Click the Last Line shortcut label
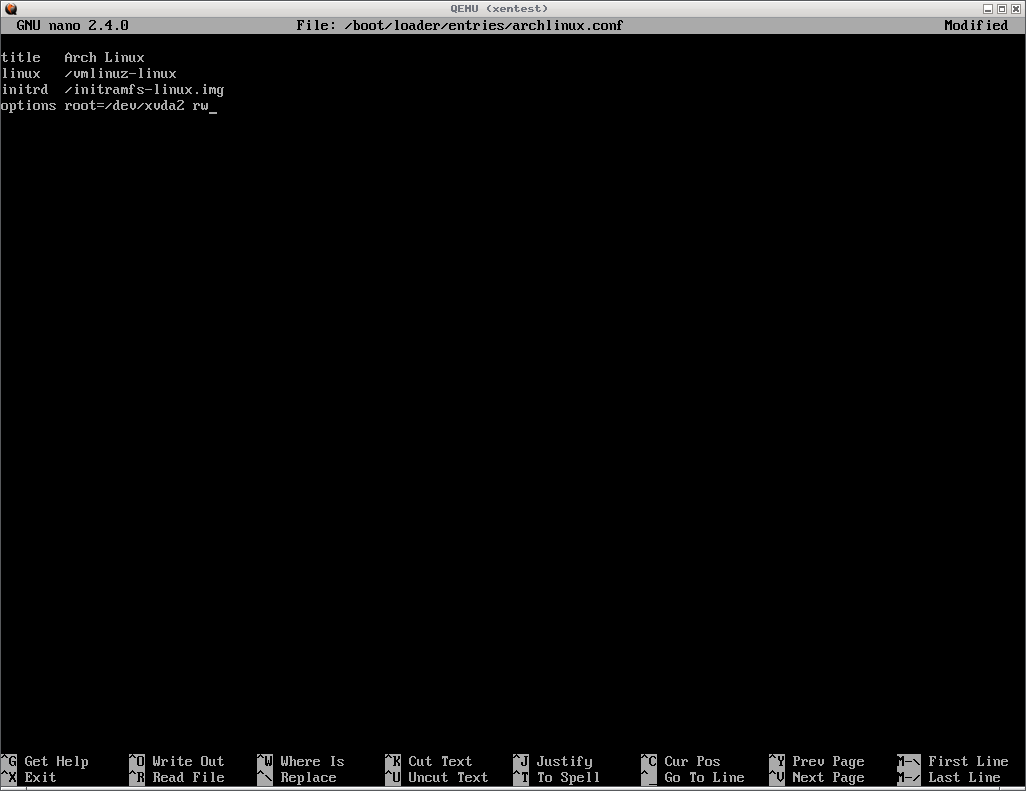The image size is (1026, 791). click(963, 777)
